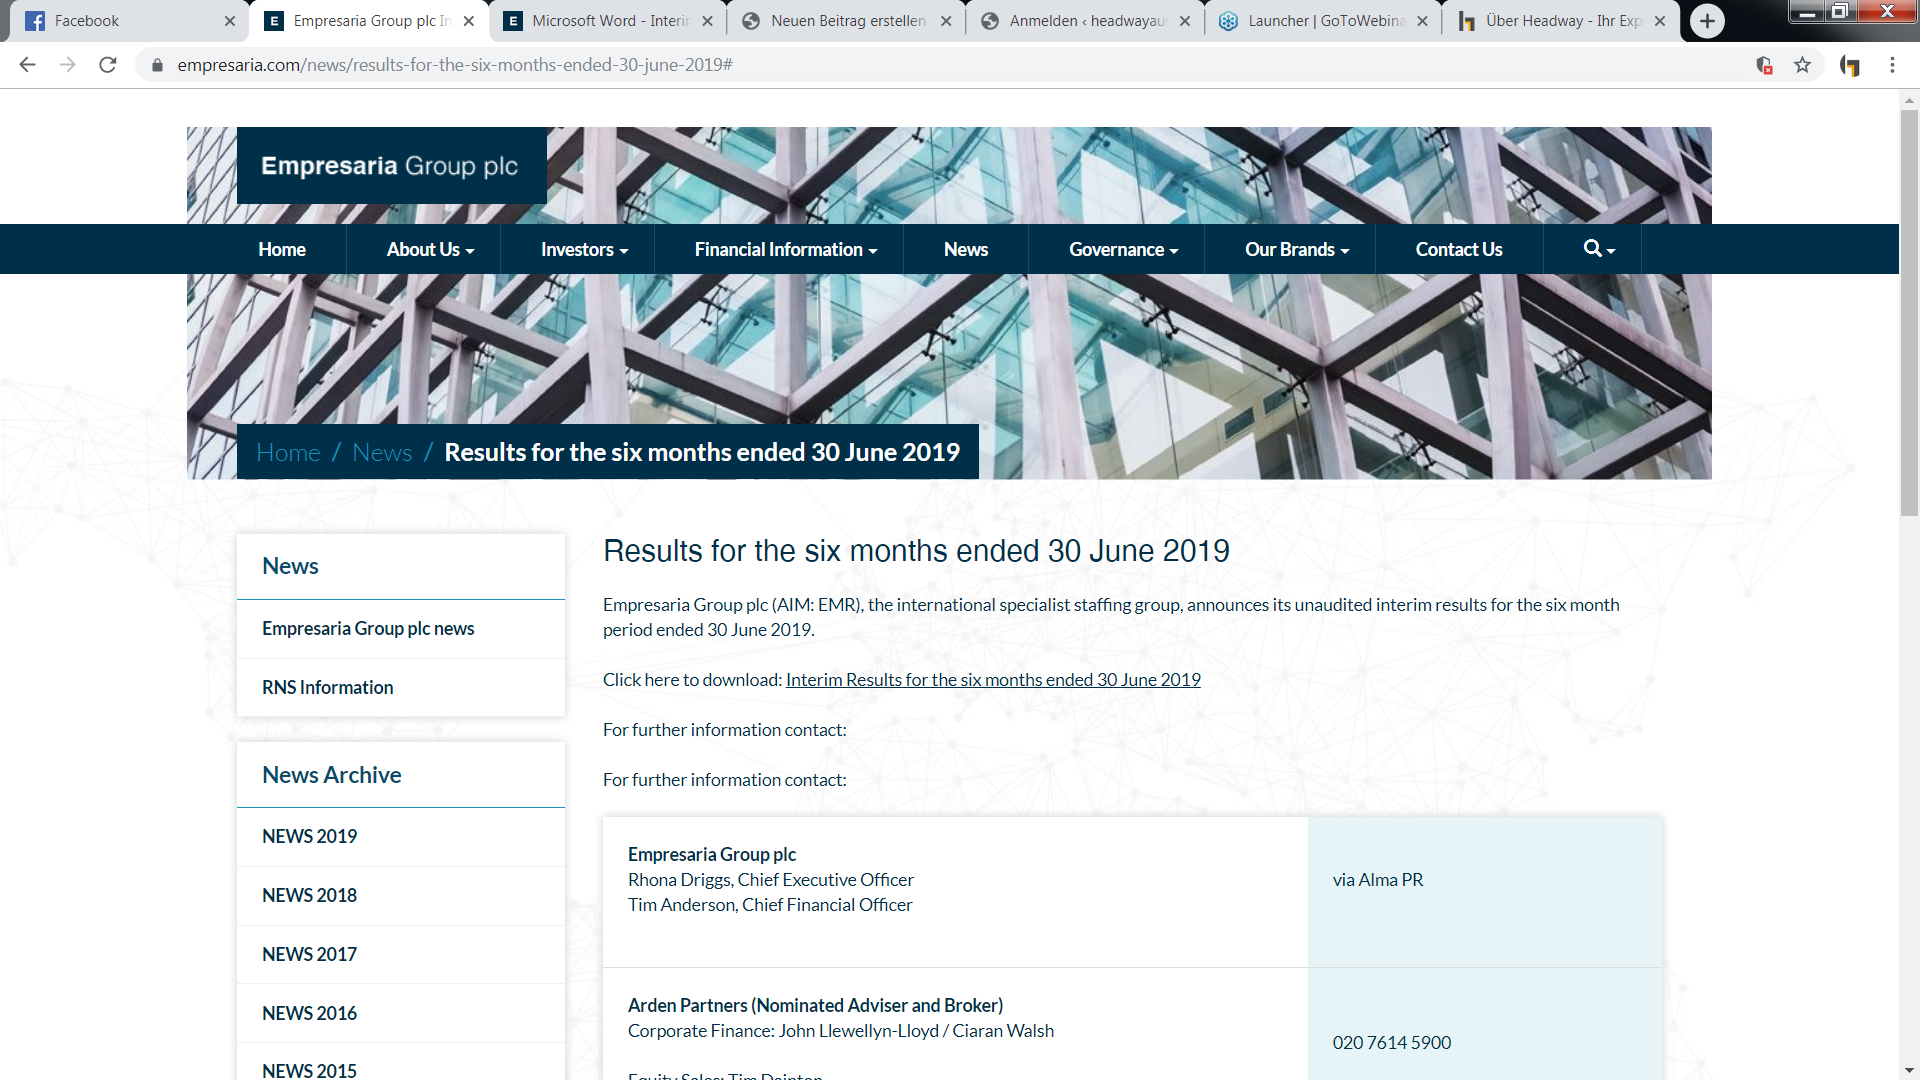The image size is (1920, 1080).
Task: Go back with the browser back arrow
Action: point(27,65)
